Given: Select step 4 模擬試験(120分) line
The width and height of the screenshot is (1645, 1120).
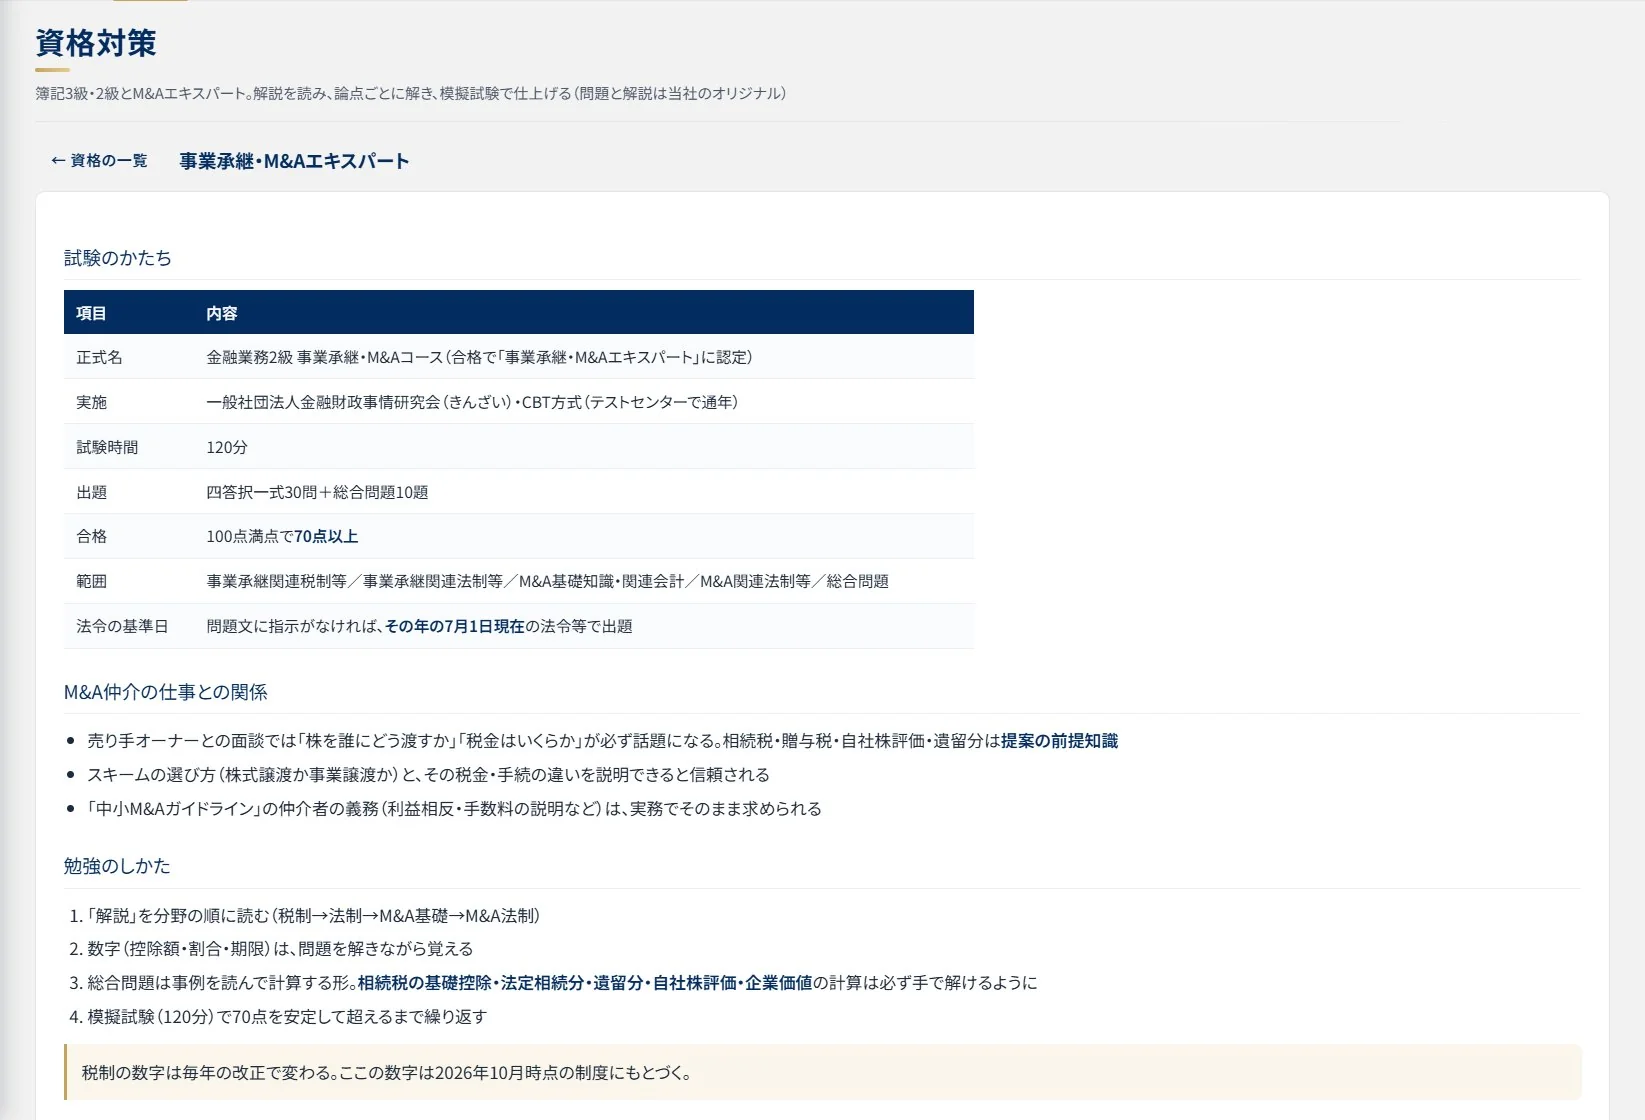Looking at the screenshot, I should coord(287,1017).
